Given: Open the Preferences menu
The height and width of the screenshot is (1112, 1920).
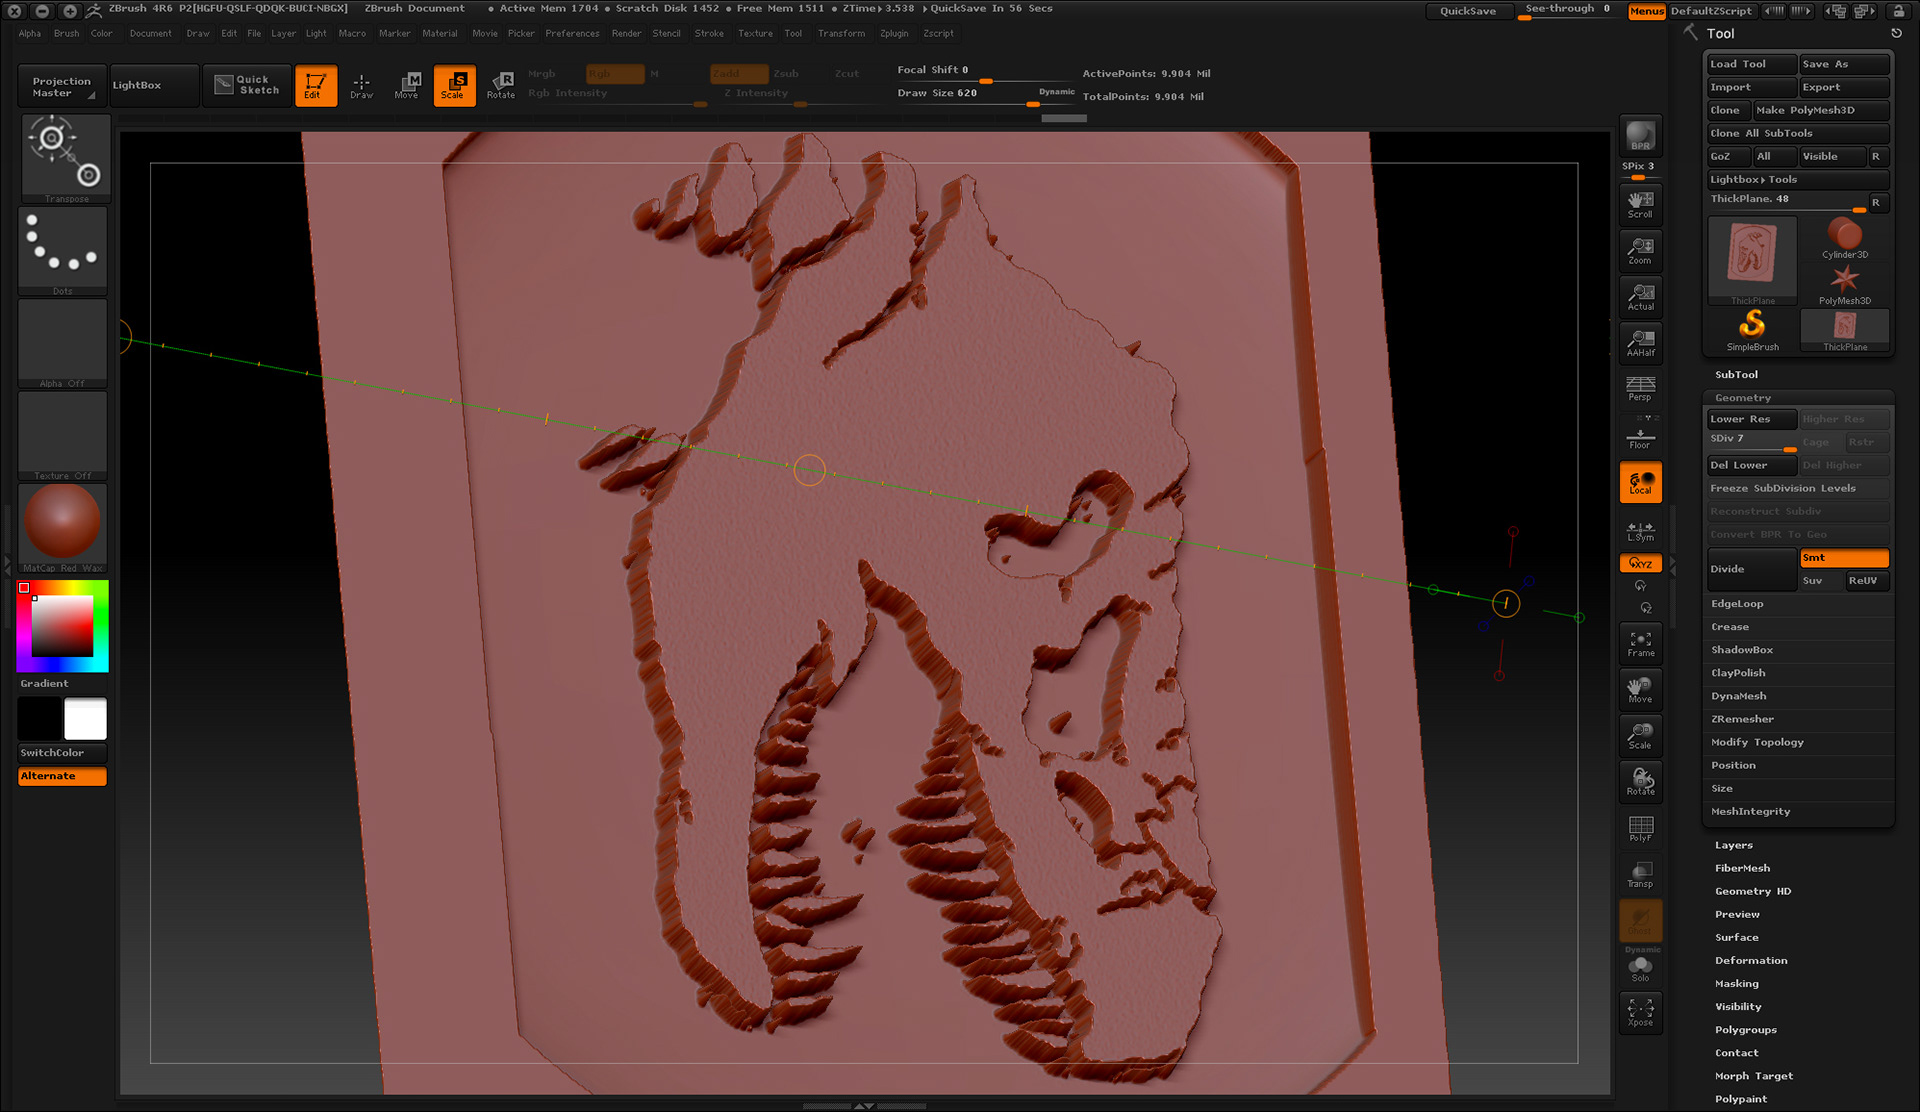Looking at the screenshot, I should tap(572, 33).
